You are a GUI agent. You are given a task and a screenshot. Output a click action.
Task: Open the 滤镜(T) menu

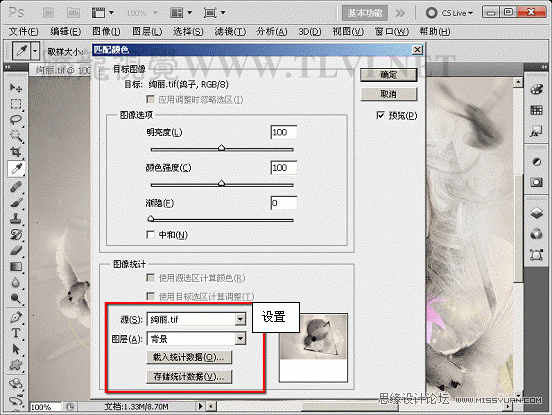pyautogui.click(x=230, y=32)
